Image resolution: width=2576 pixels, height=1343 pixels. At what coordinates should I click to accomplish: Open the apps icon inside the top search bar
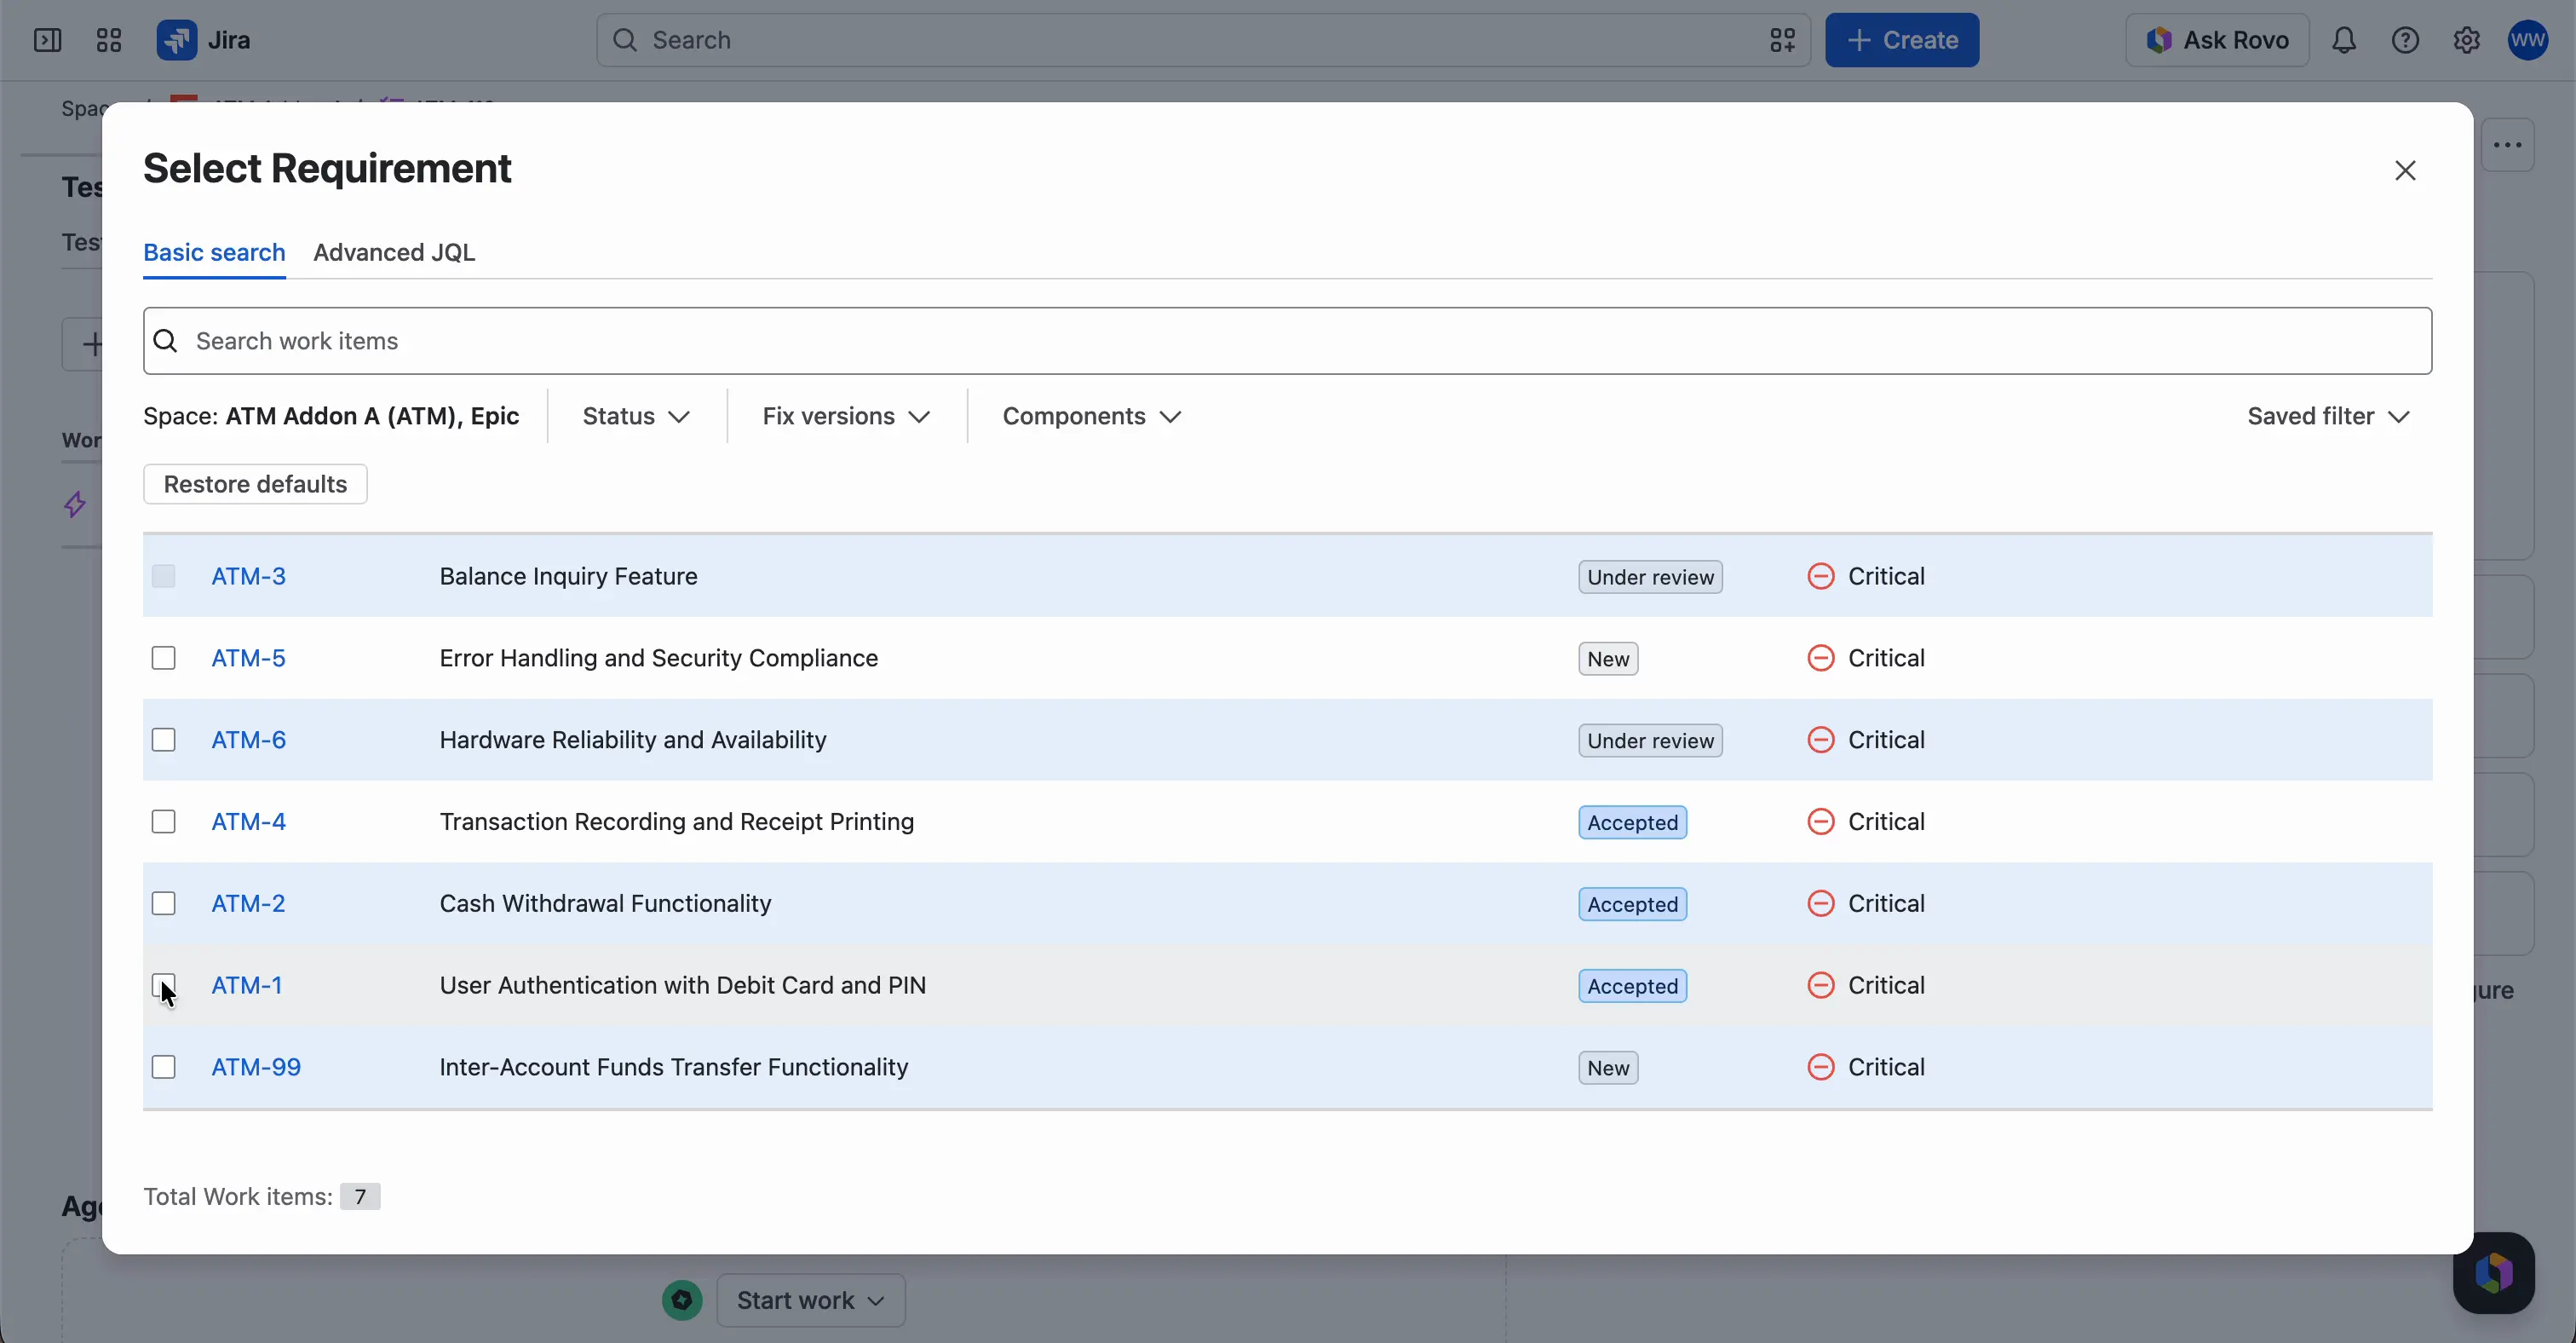[x=1782, y=40]
